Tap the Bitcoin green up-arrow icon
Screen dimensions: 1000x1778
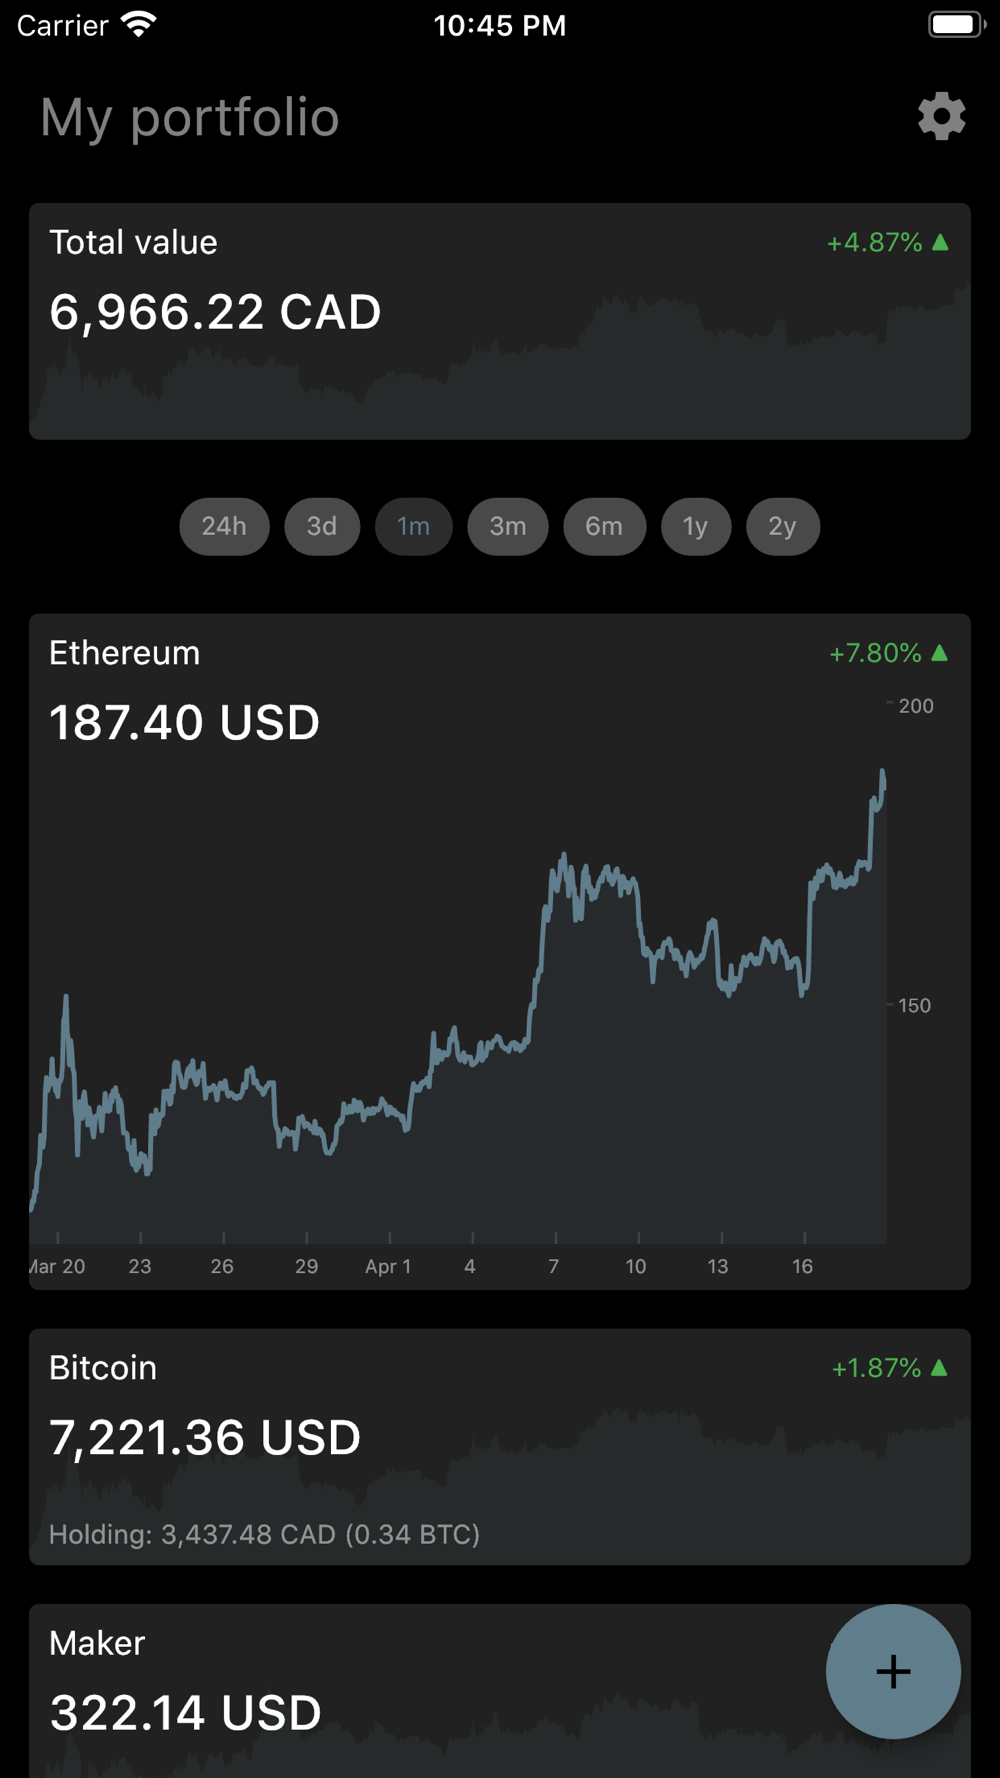tap(940, 1367)
